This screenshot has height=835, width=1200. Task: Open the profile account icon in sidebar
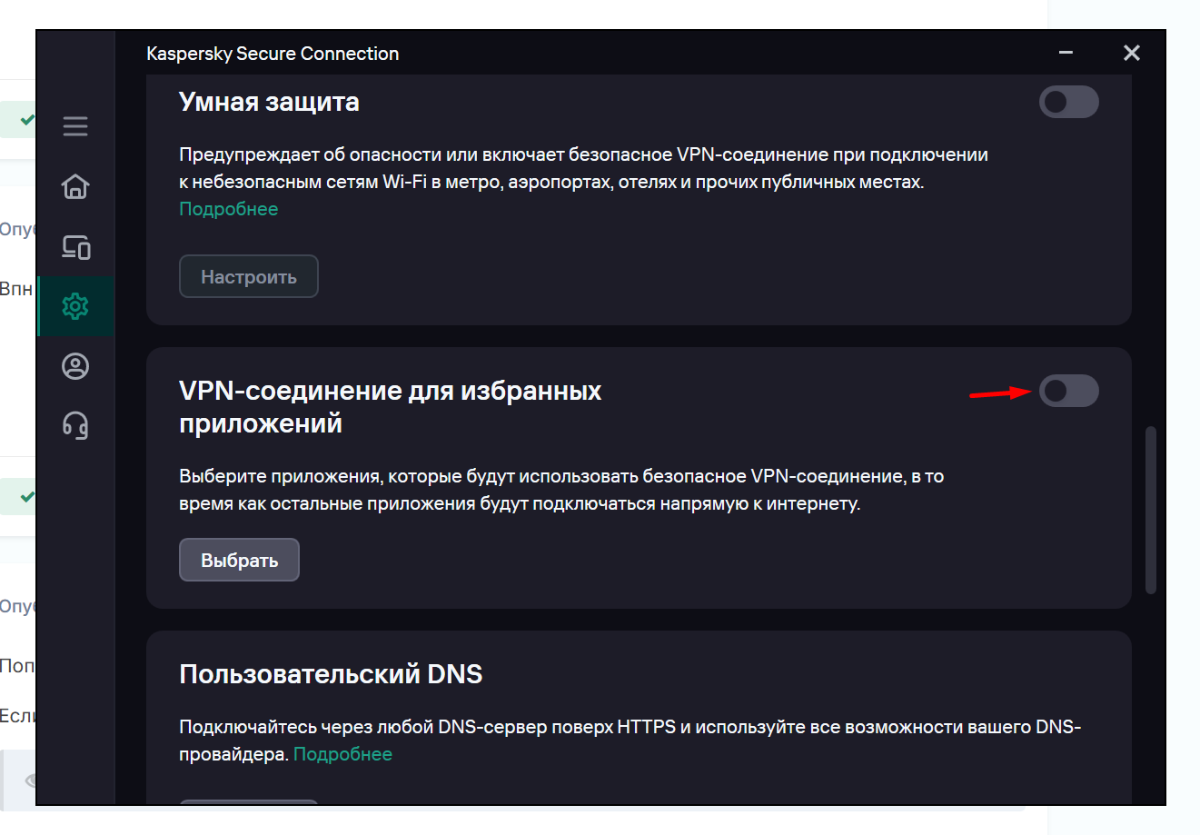tap(75, 366)
